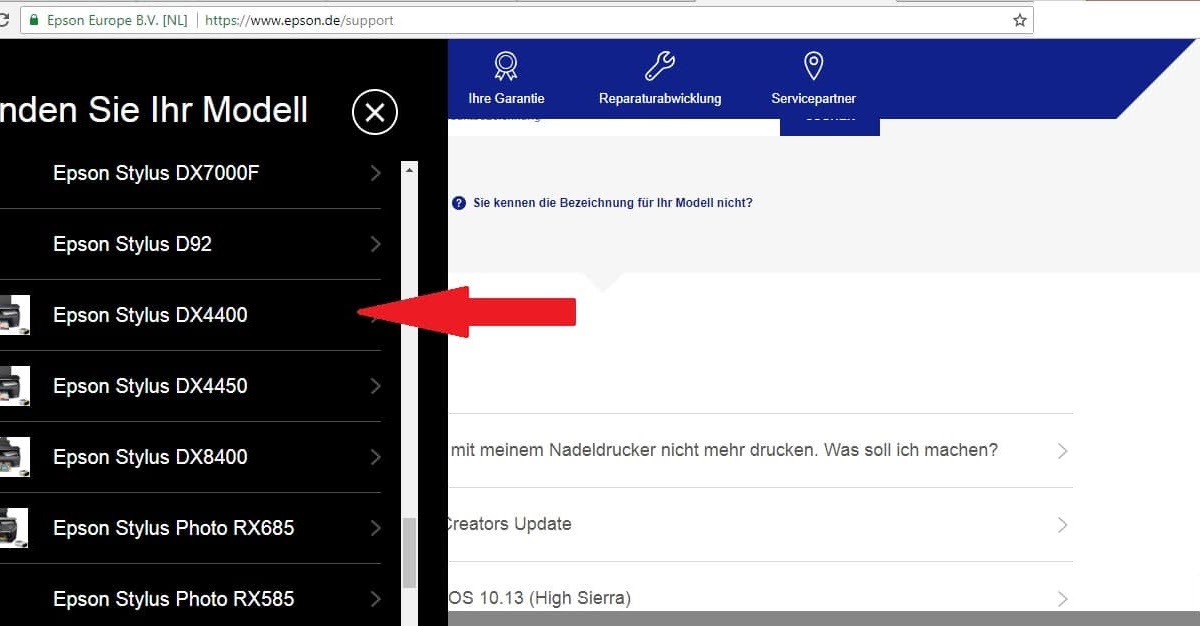Bookmark page with star icon
The image size is (1200, 626).
1019,20
